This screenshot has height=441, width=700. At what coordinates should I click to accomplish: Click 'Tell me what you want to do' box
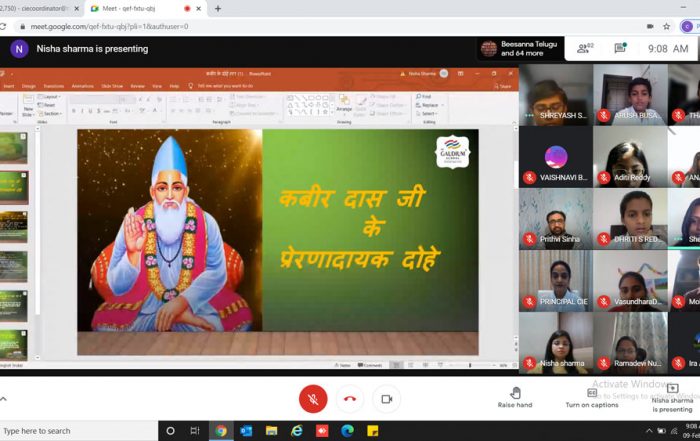(221, 86)
